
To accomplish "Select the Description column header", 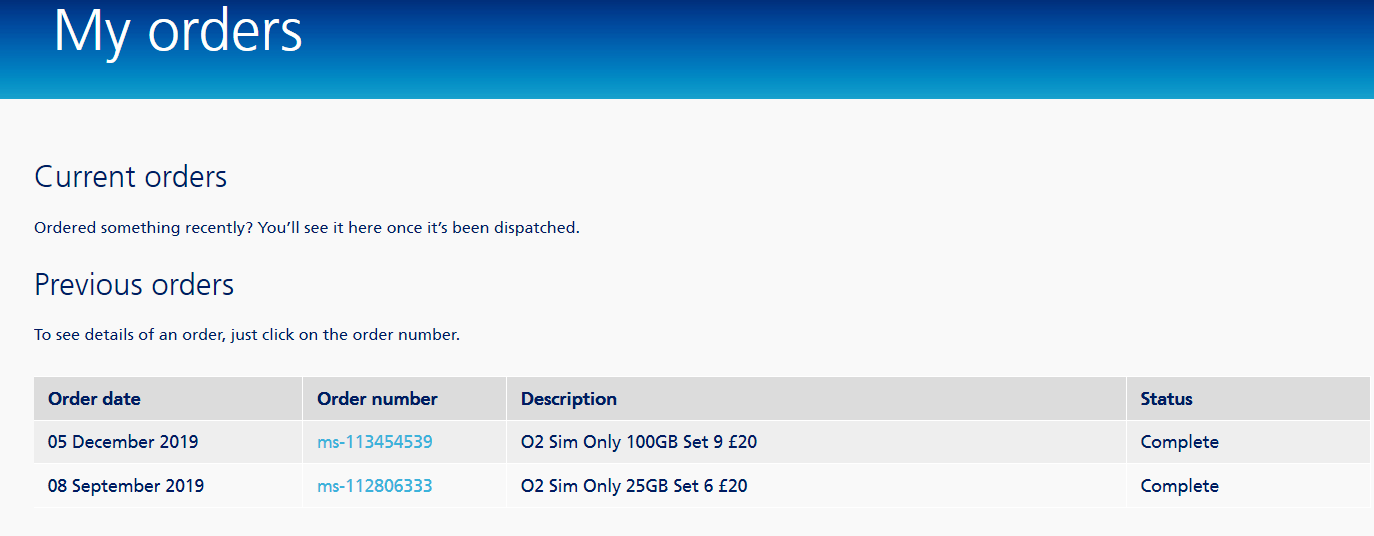I will (568, 399).
